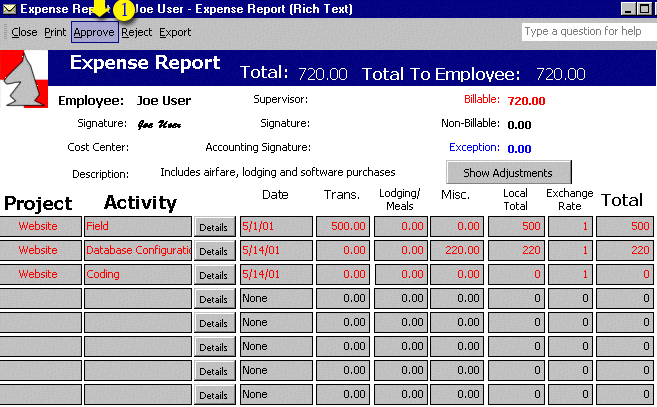Focus the 'Type a question for help' box
Screen dimensions: 657x407
[589, 31]
